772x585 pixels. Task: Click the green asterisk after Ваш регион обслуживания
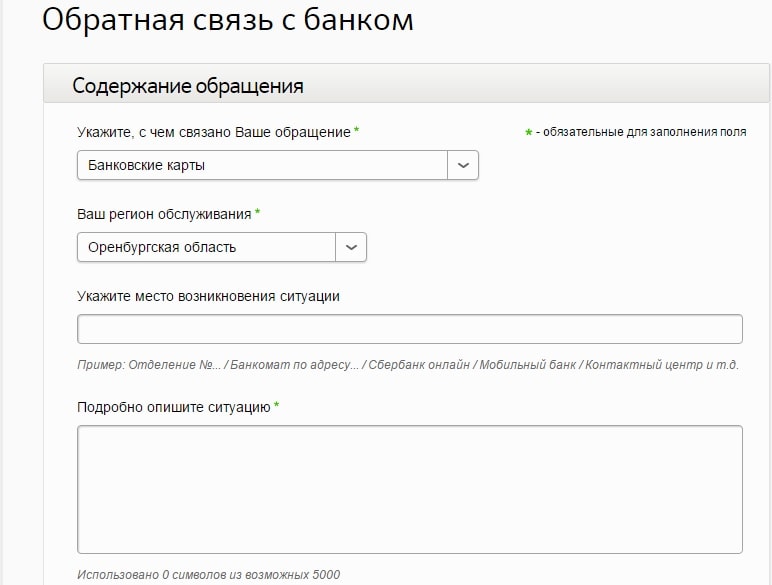(257, 212)
